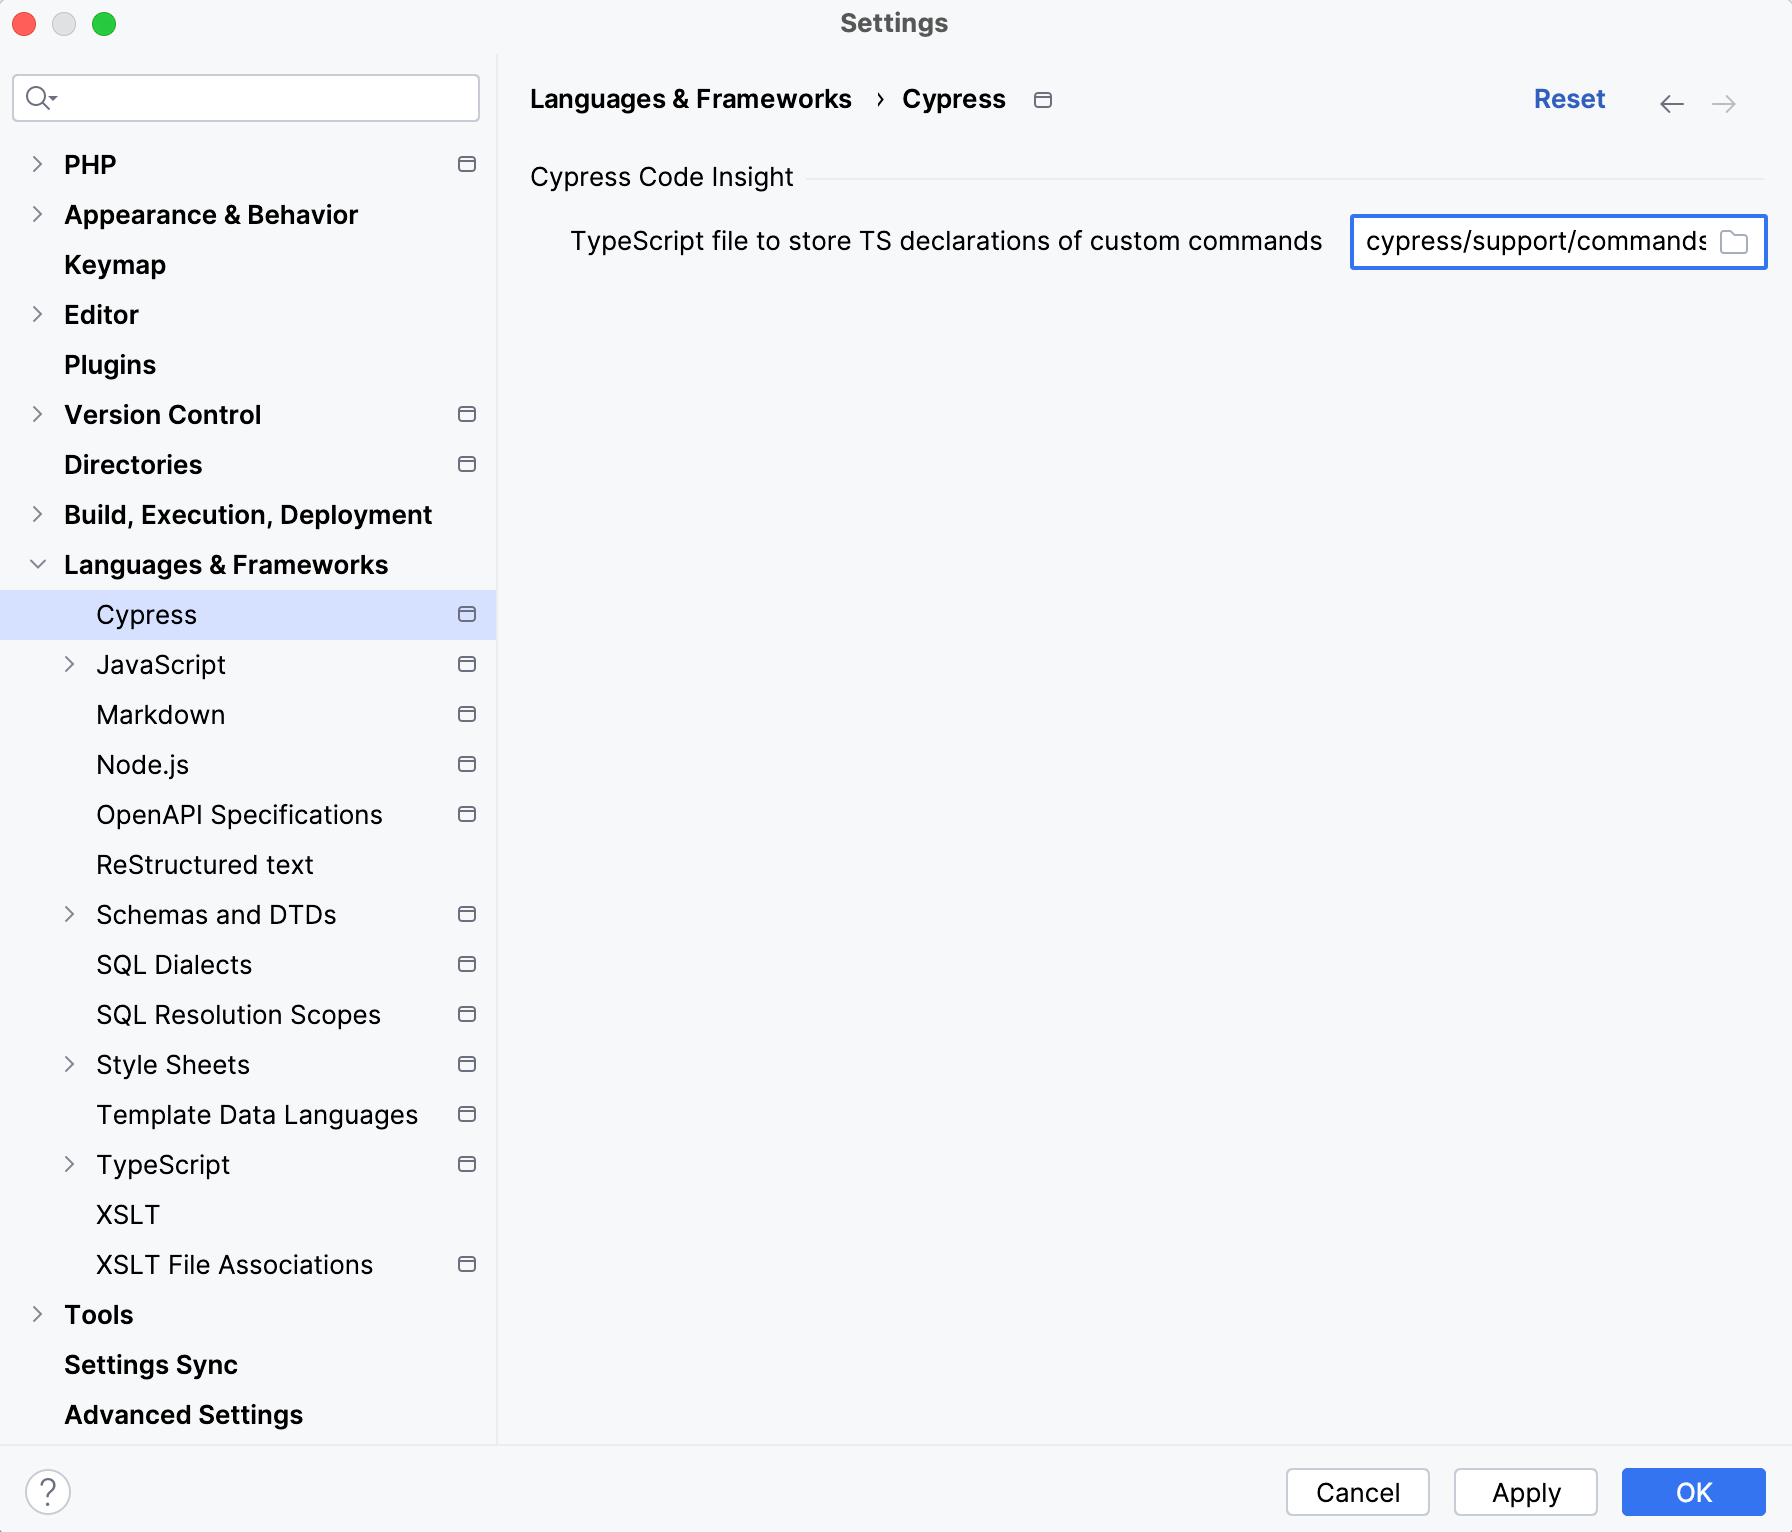Viewport: 1792px width, 1532px height.
Task: Click project-level icon next to Cypress breadcrumb
Action: (x=1043, y=100)
